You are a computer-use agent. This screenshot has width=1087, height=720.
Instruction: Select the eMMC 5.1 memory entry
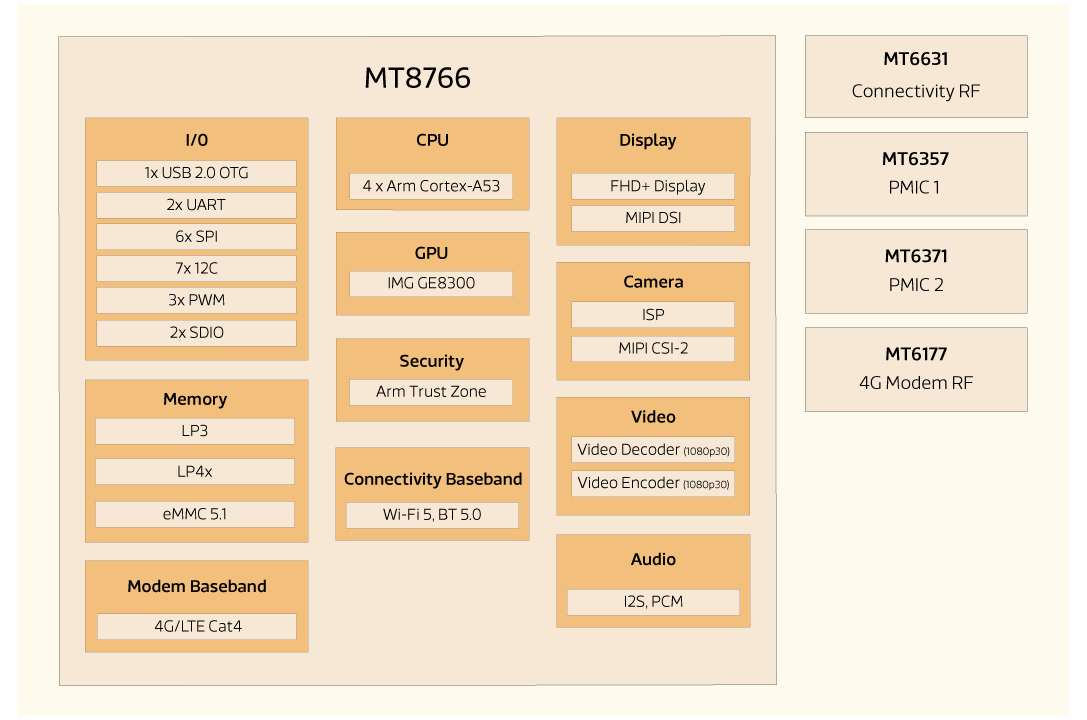coord(195,514)
